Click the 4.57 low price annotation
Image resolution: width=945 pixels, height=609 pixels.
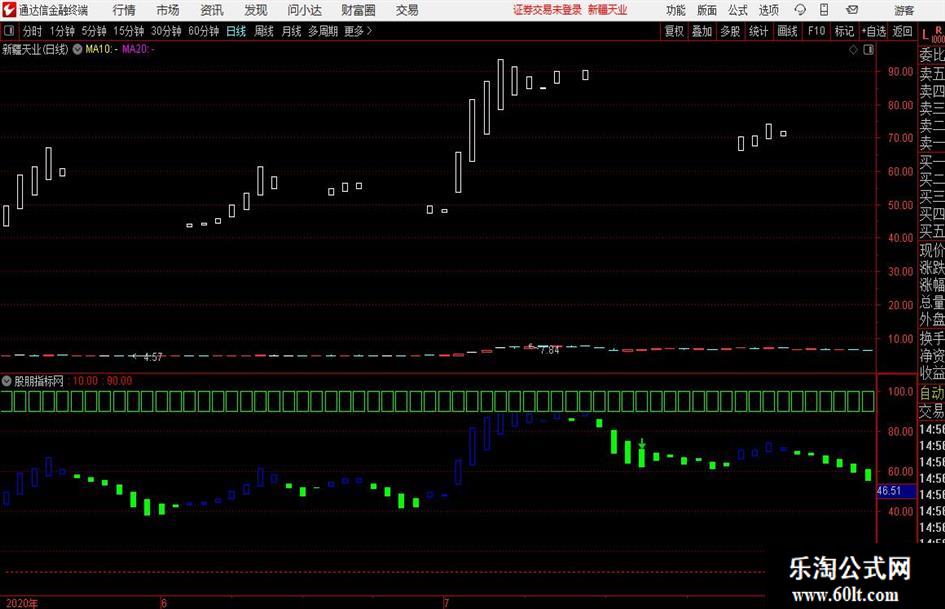pos(153,357)
